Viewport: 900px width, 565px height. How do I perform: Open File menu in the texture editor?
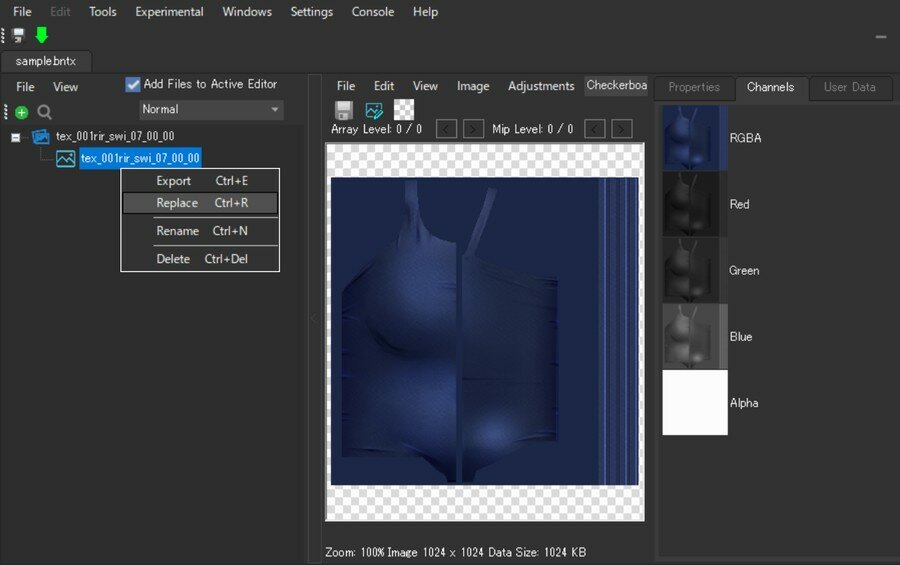coord(346,86)
